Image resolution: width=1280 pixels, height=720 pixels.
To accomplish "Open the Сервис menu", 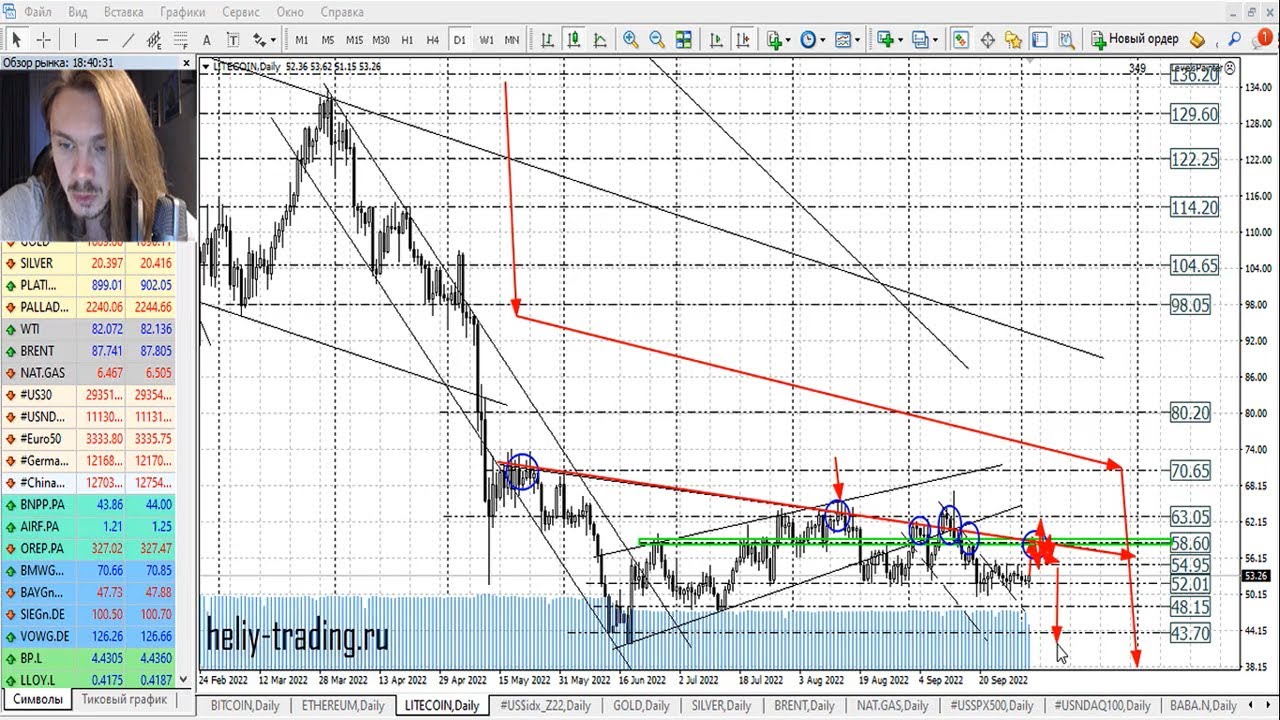I will click(x=241, y=12).
